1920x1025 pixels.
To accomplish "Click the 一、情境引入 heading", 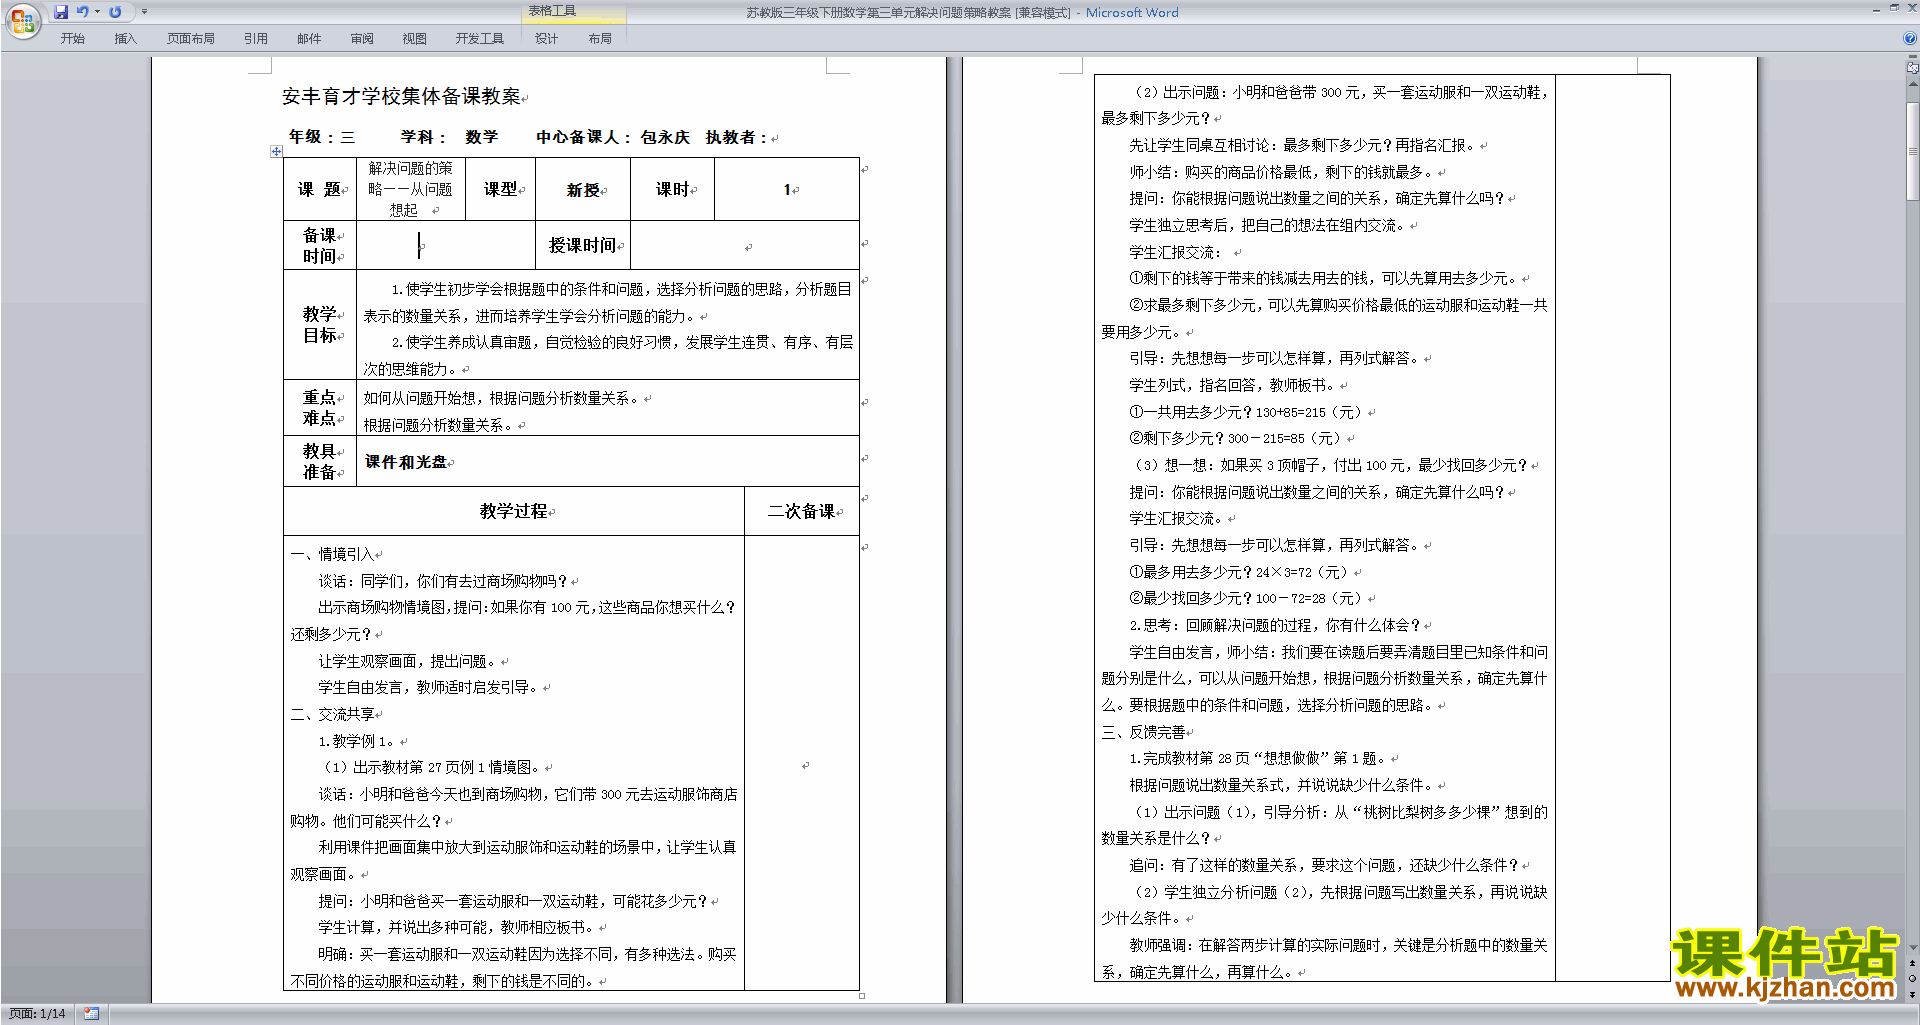I will [332, 554].
